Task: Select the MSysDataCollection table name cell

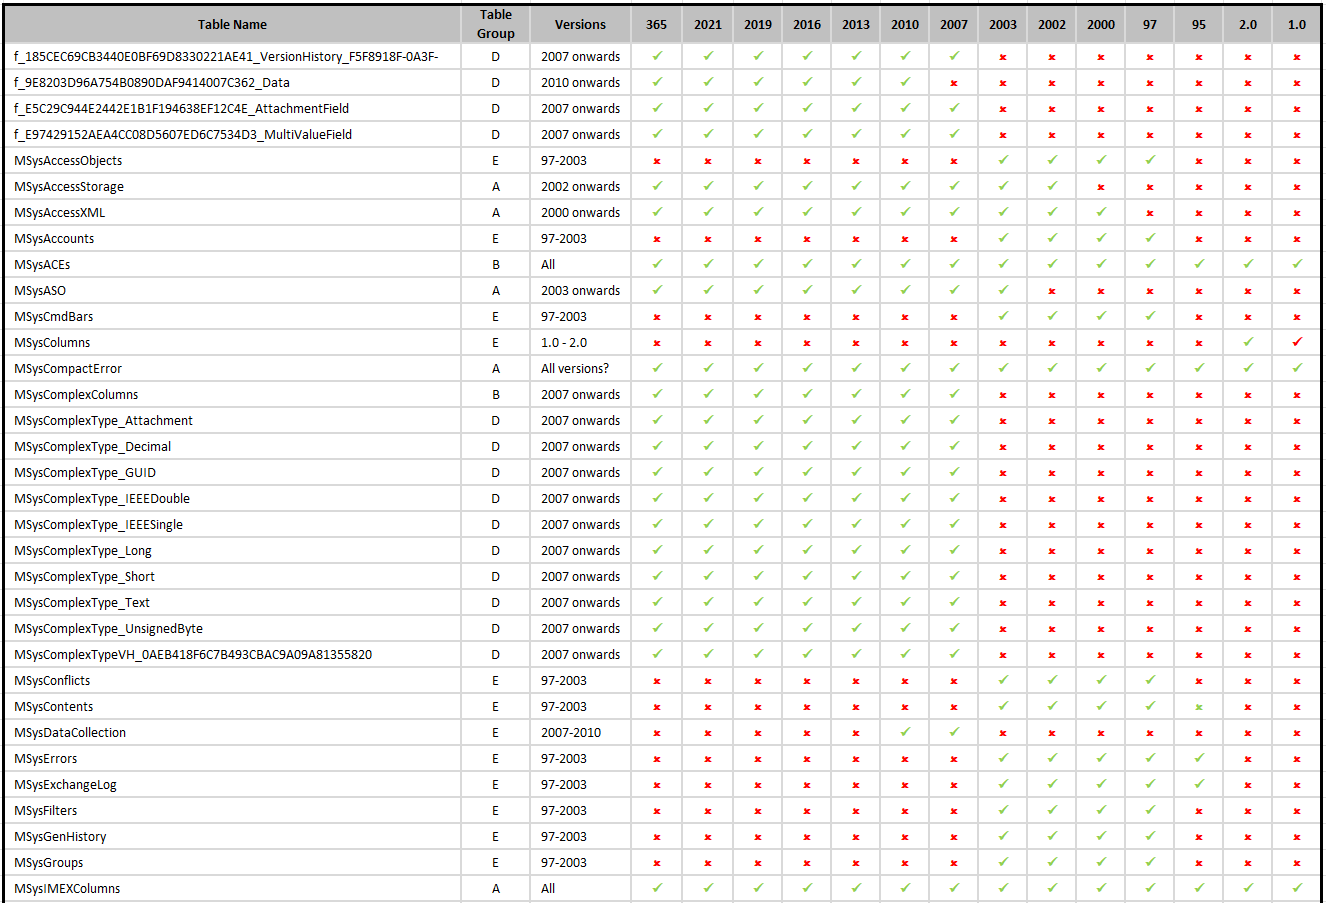Action: click(x=232, y=732)
